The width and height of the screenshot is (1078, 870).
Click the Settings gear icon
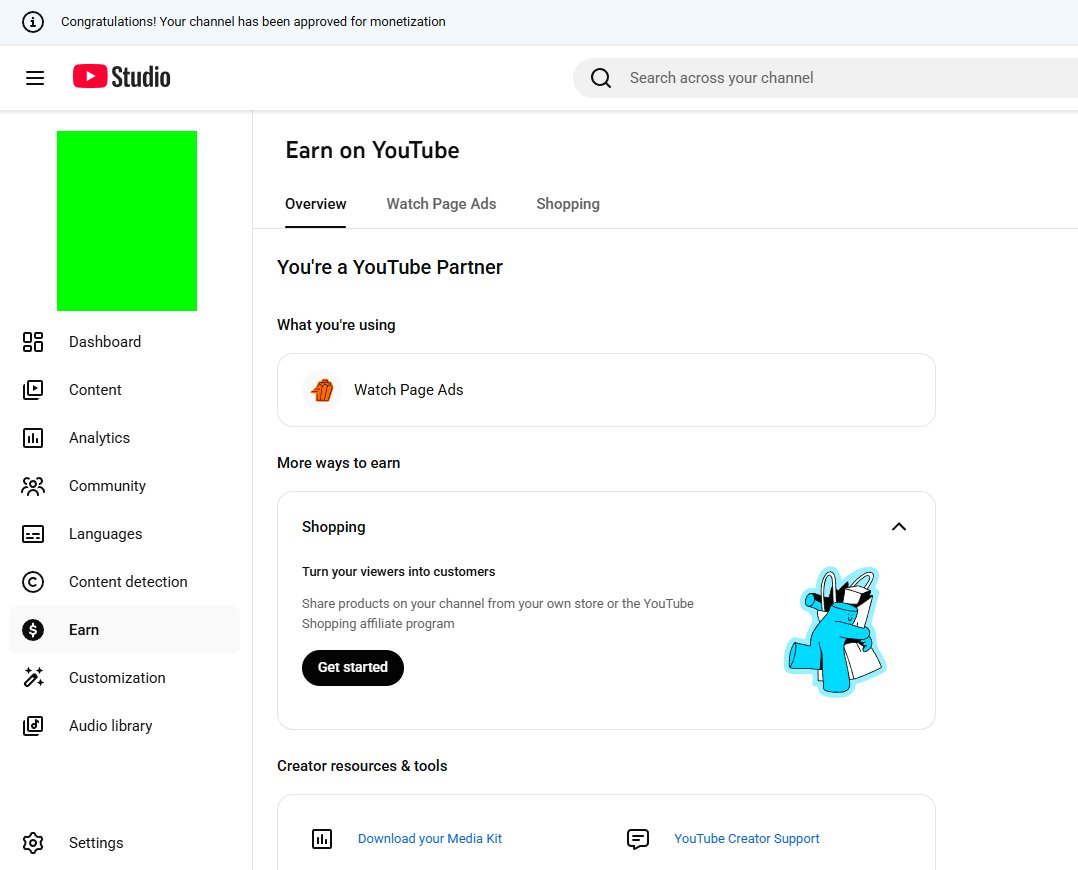click(x=33, y=842)
